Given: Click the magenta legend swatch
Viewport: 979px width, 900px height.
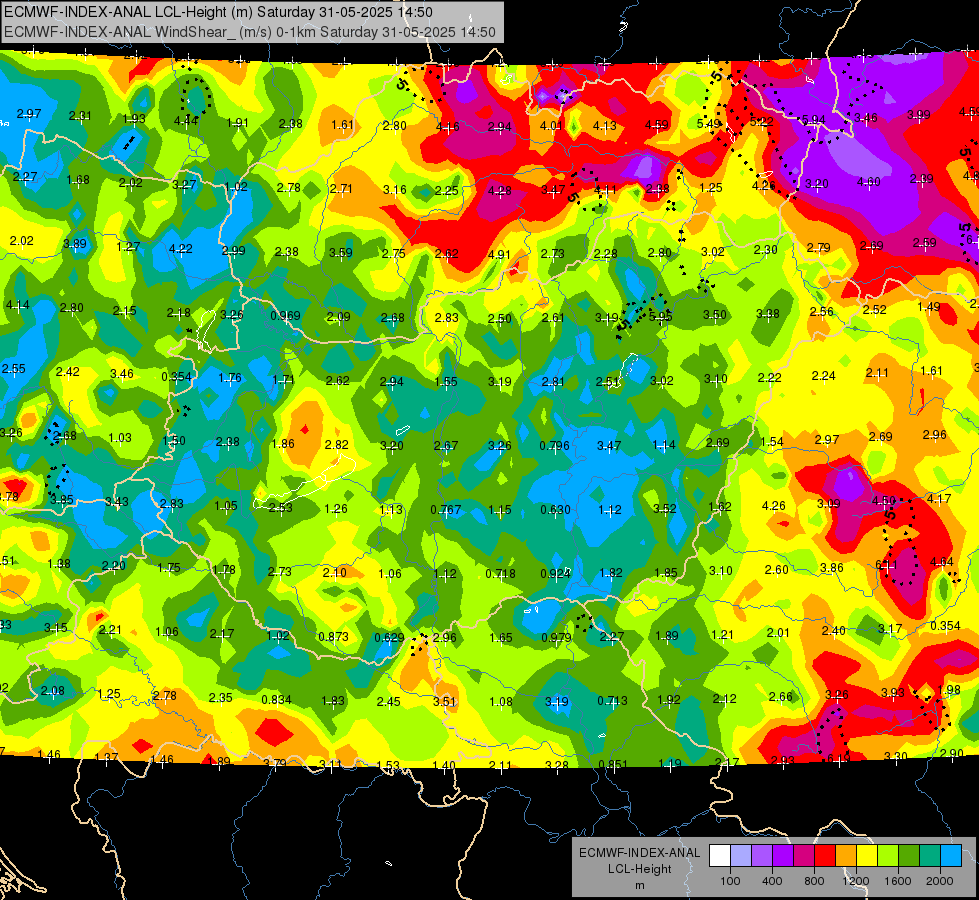Looking at the screenshot, I should click(x=804, y=856).
